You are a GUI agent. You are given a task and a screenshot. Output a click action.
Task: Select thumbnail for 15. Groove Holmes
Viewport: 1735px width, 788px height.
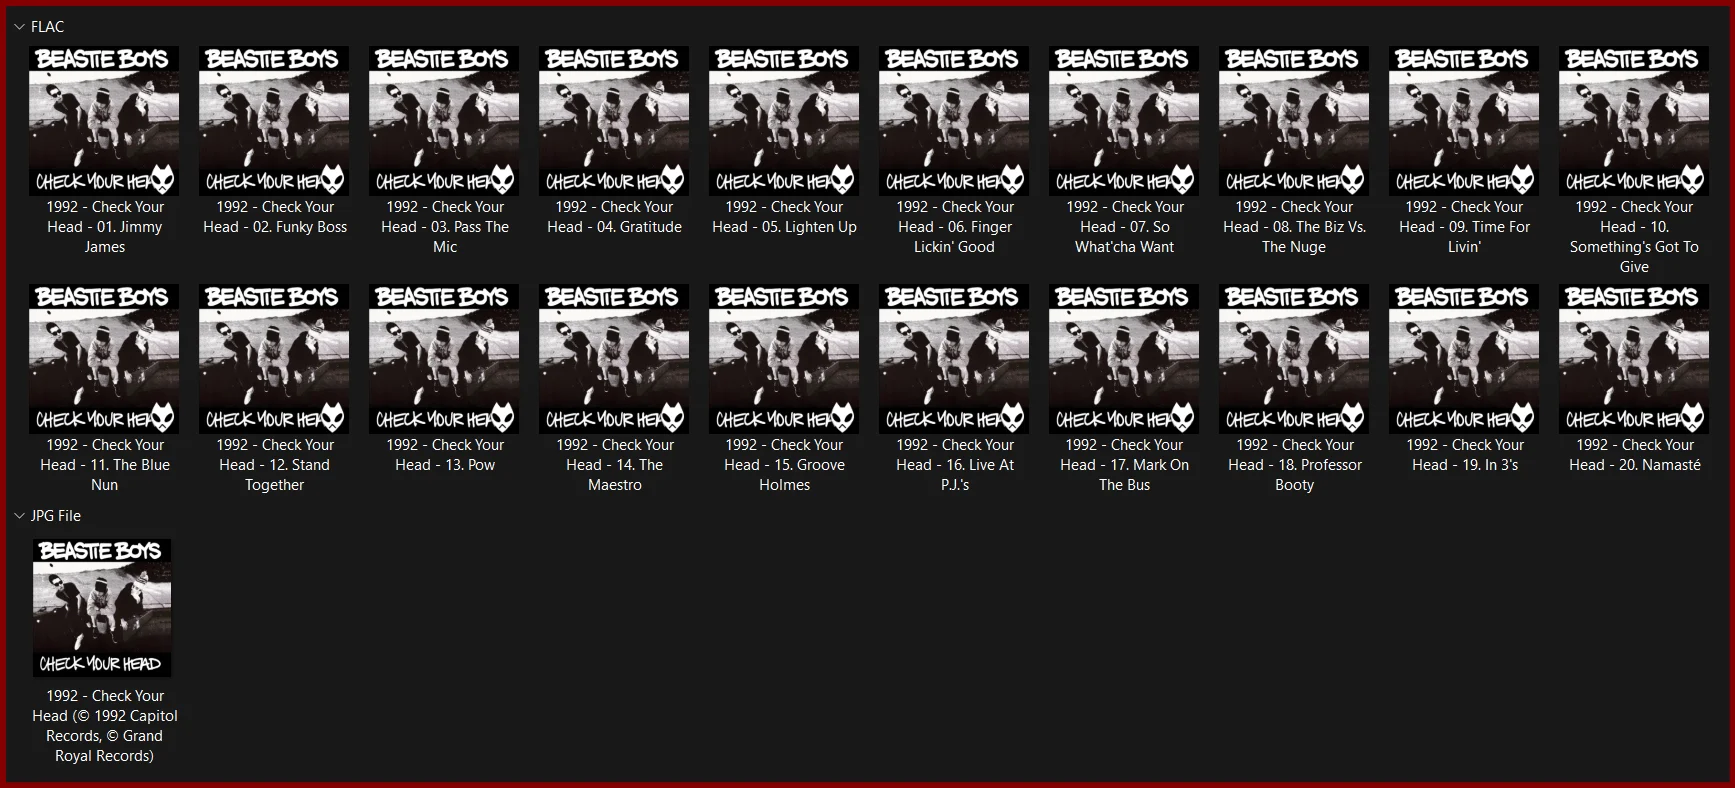[784, 358]
